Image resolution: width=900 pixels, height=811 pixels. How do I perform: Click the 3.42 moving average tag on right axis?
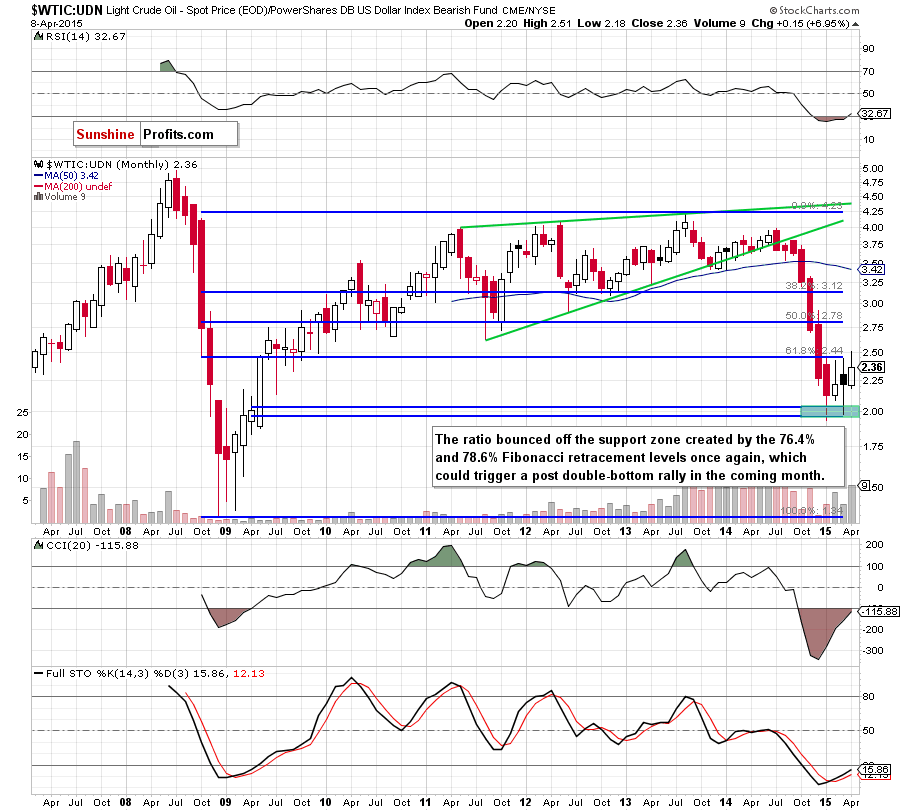[x=872, y=269]
